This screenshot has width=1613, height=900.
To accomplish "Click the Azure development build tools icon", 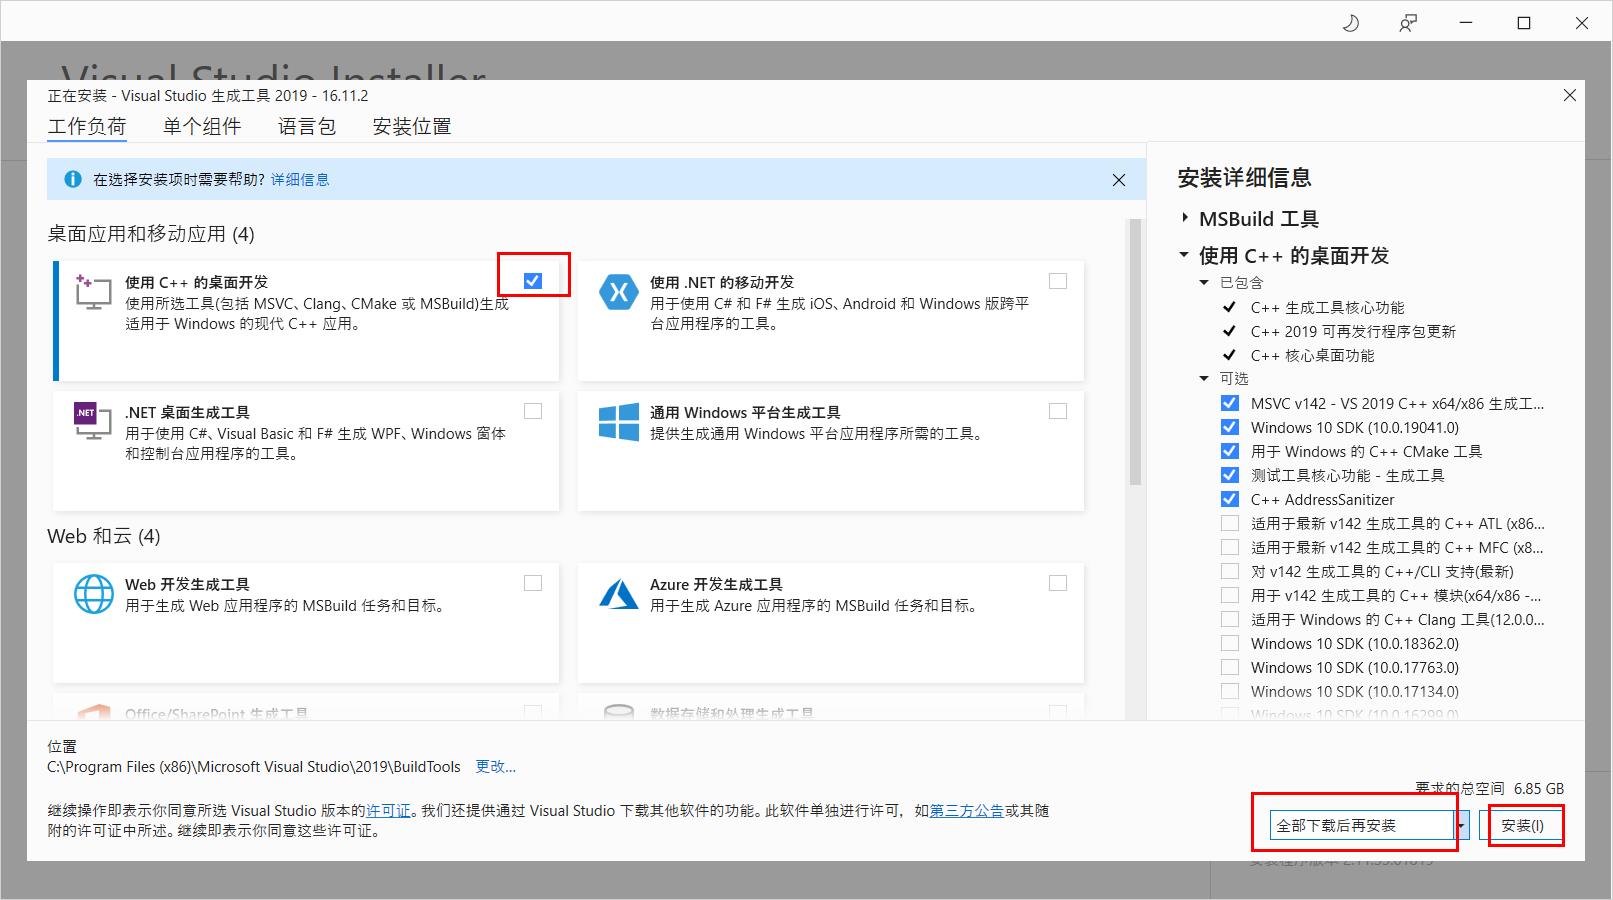I will pos(618,594).
